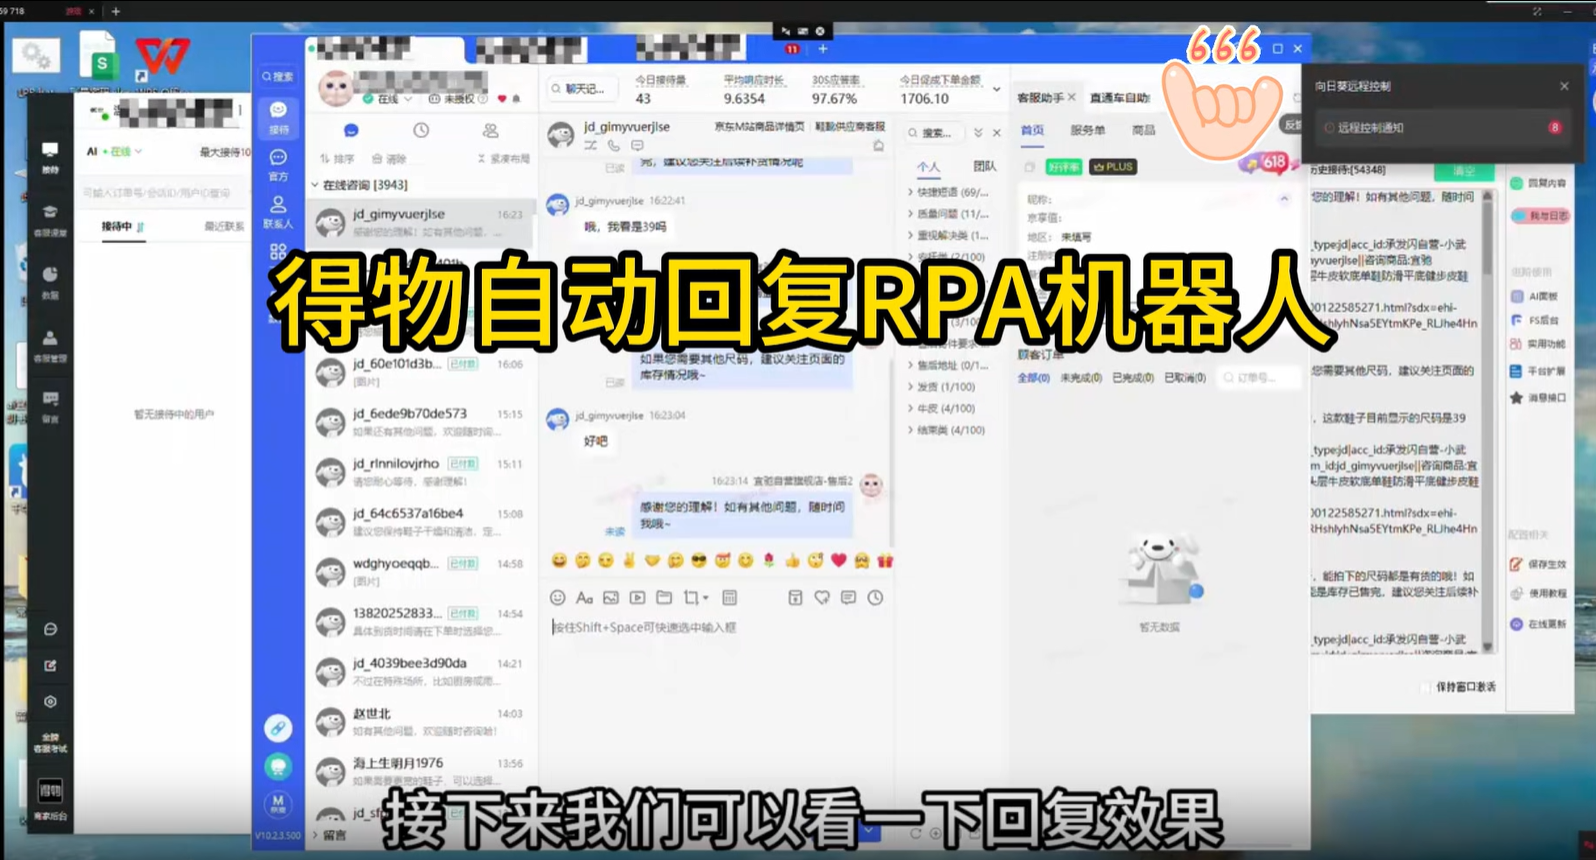The height and width of the screenshot is (860, 1596).
Task: Select conversation jd_gimyvuerjlse in list
Action: [x=420, y=222]
